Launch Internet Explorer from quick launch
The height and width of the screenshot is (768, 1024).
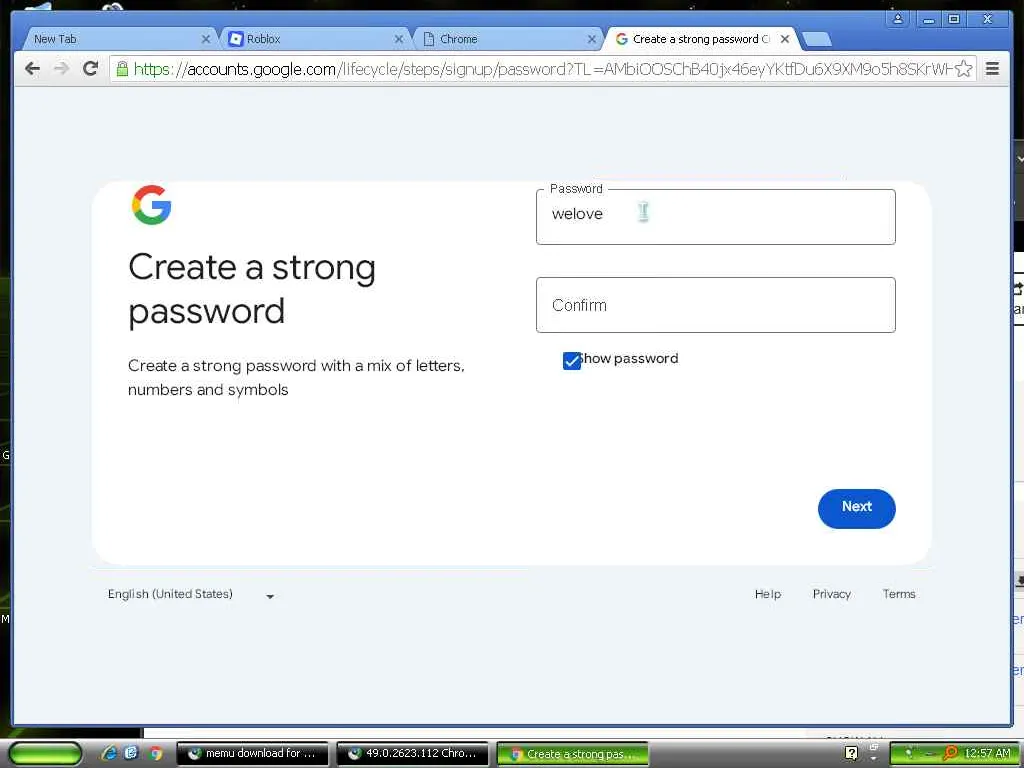[x=109, y=754]
